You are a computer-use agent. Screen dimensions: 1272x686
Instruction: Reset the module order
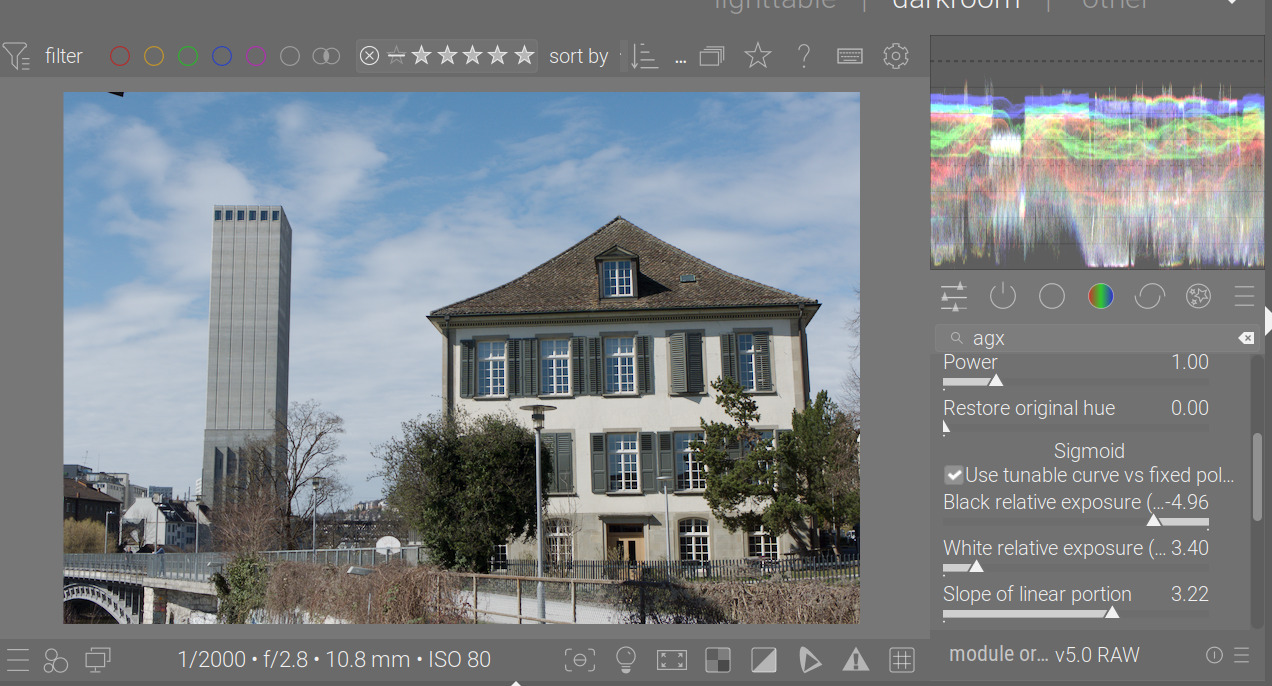click(1214, 655)
